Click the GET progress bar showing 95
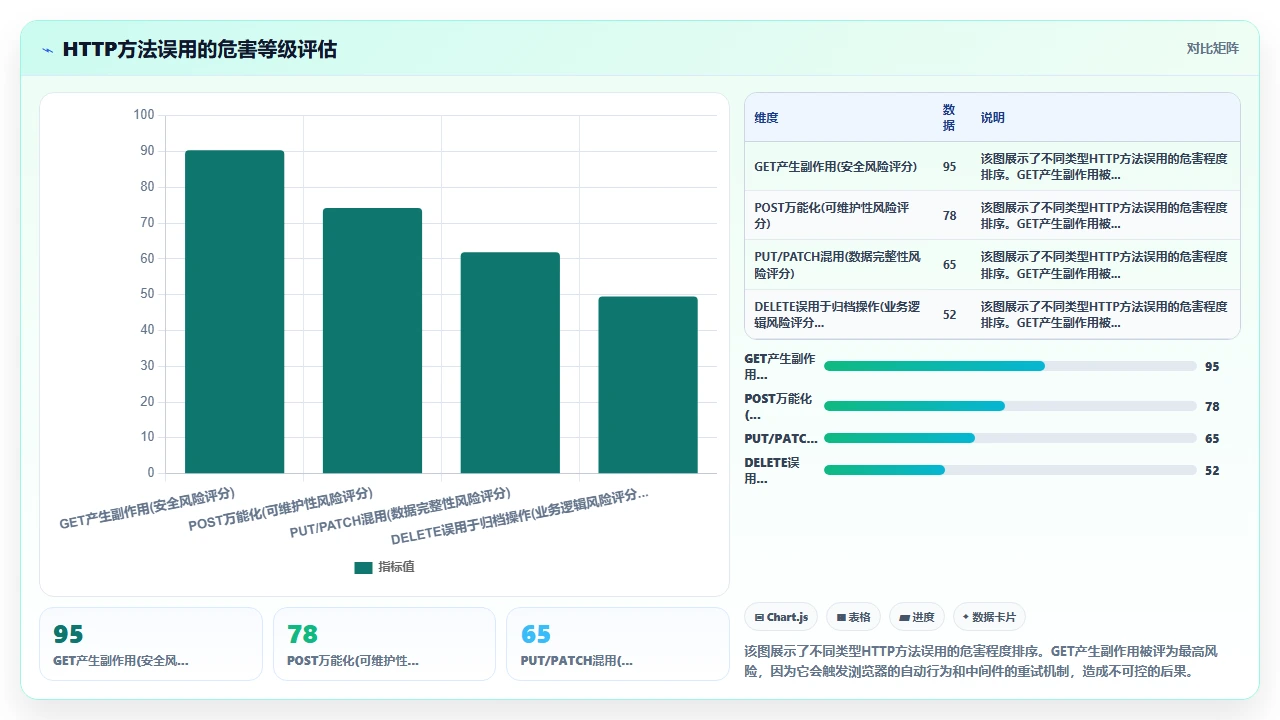Image resolution: width=1280 pixels, height=720 pixels. [x=1010, y=366]
